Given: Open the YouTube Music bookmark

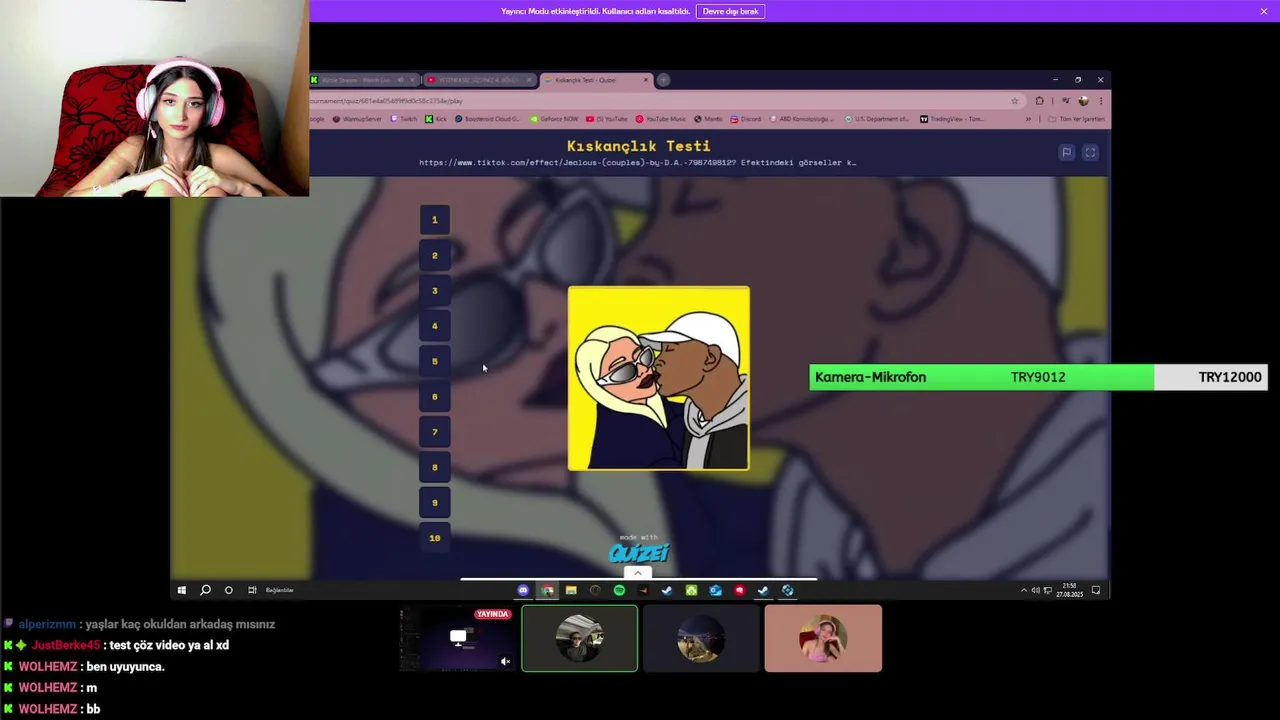Looking at the screenshot, I should coord(661,119).
